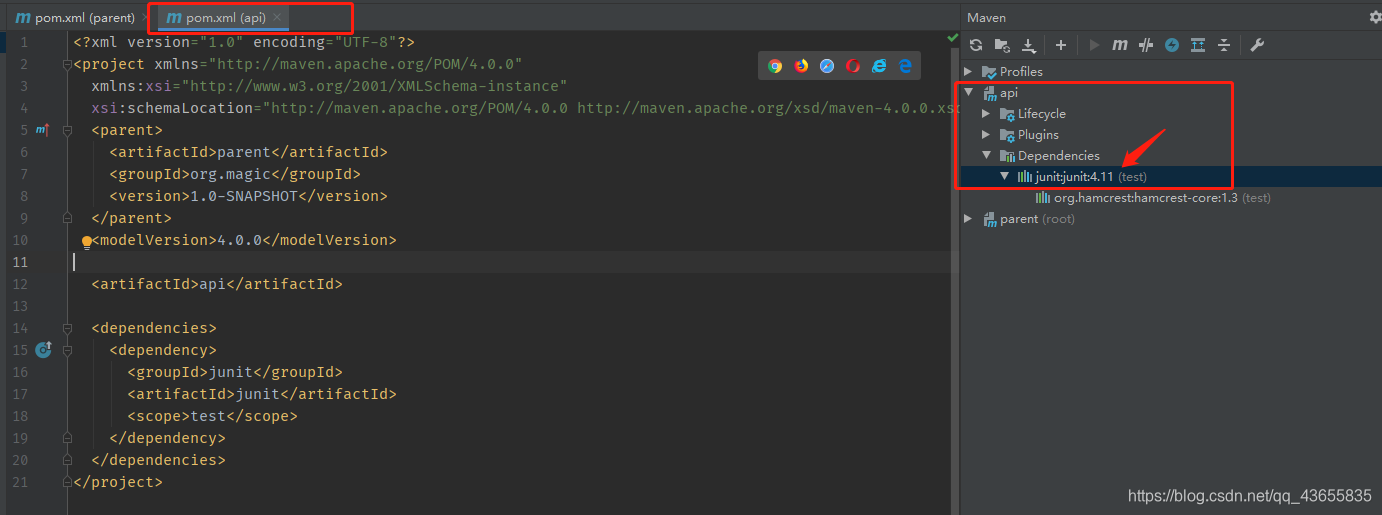
Task: Close the pom.xml (api) tab
Action: point(277,18)
